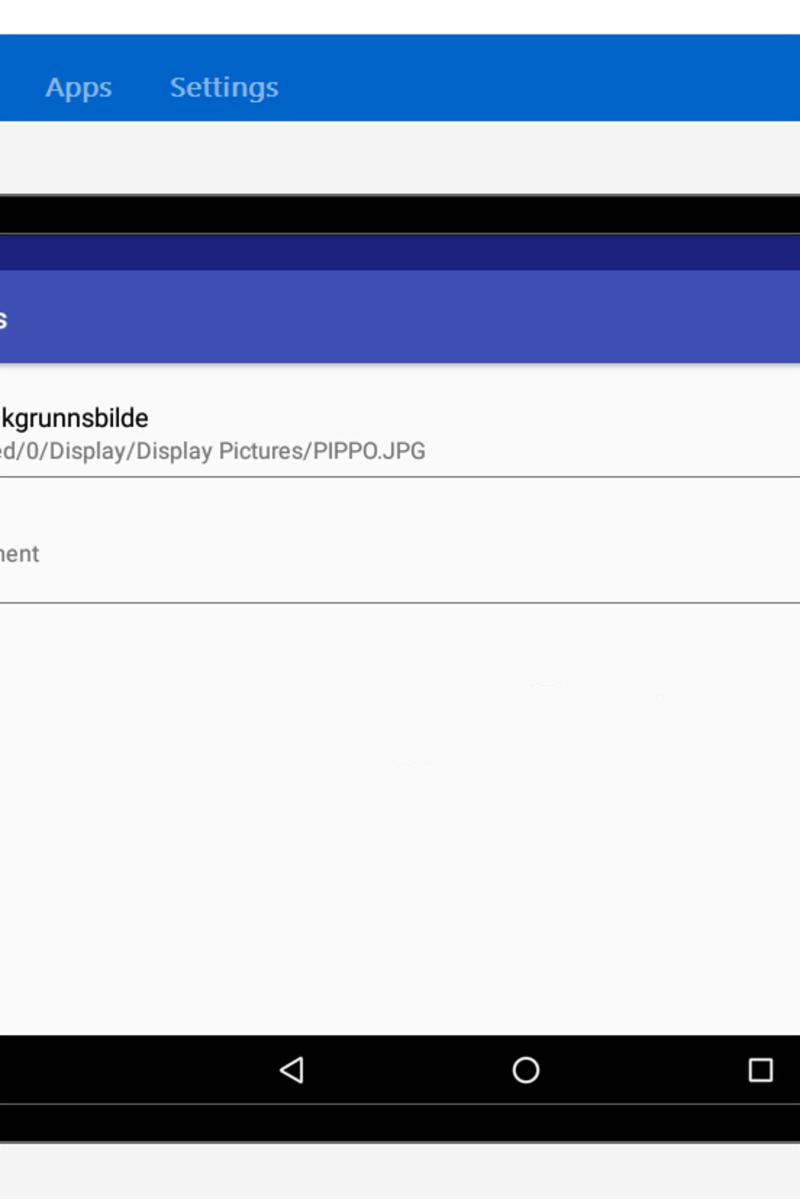Open the bakgrunnsbilde setting entry

pyautogui.click(x=400, y=433)
